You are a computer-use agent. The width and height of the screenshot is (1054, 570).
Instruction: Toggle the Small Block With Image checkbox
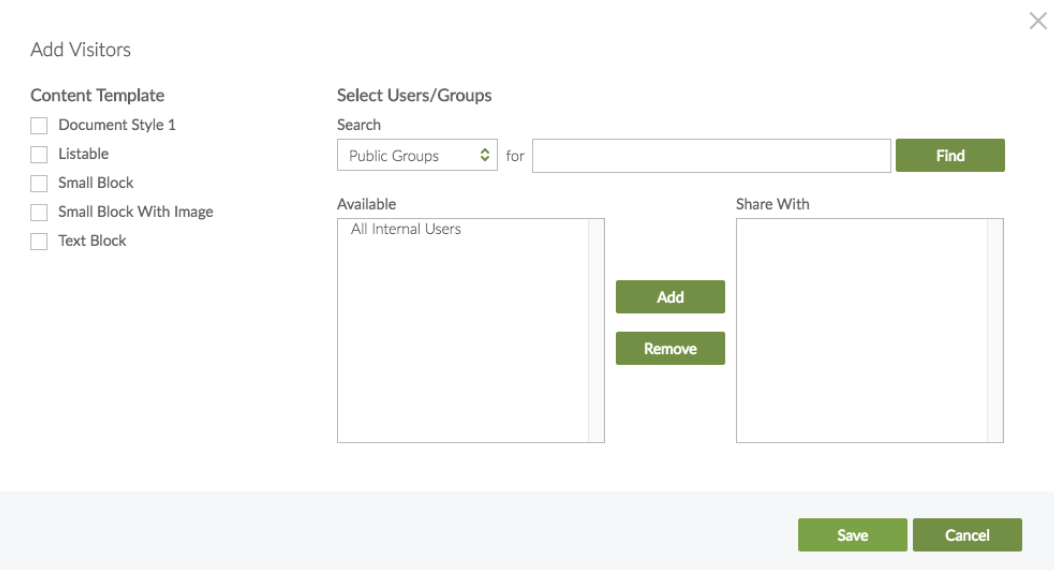[39, 213]
